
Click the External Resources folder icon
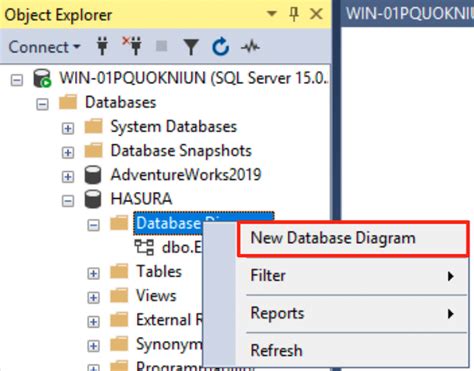click(x=119, y=319)
